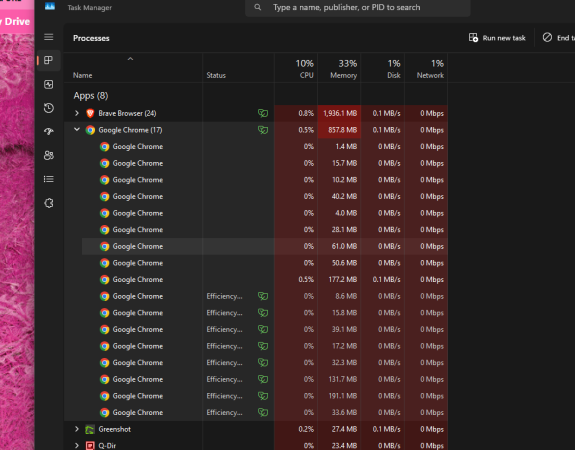Image resolution: width=575 pixels, height=450 pixels.
Task: Click the efficiency leaf icon on Brave Browser row
Action: (x=263, y=113)
